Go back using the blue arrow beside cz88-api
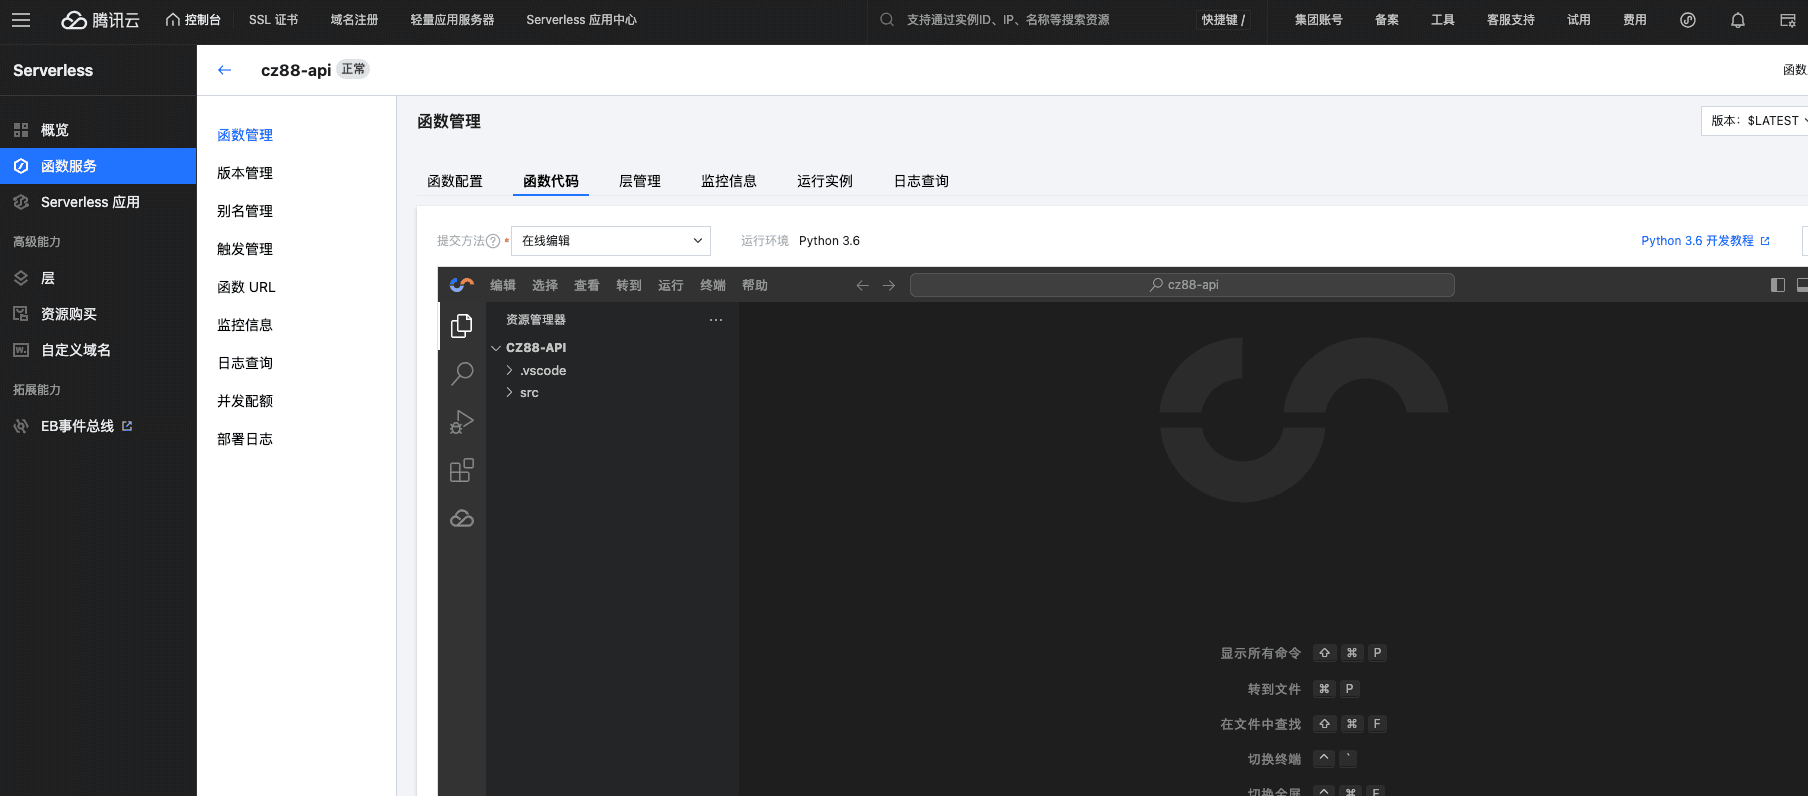The height and width of the screenshot is (796, 1808). pyautogui.click(x=224, y=70)
